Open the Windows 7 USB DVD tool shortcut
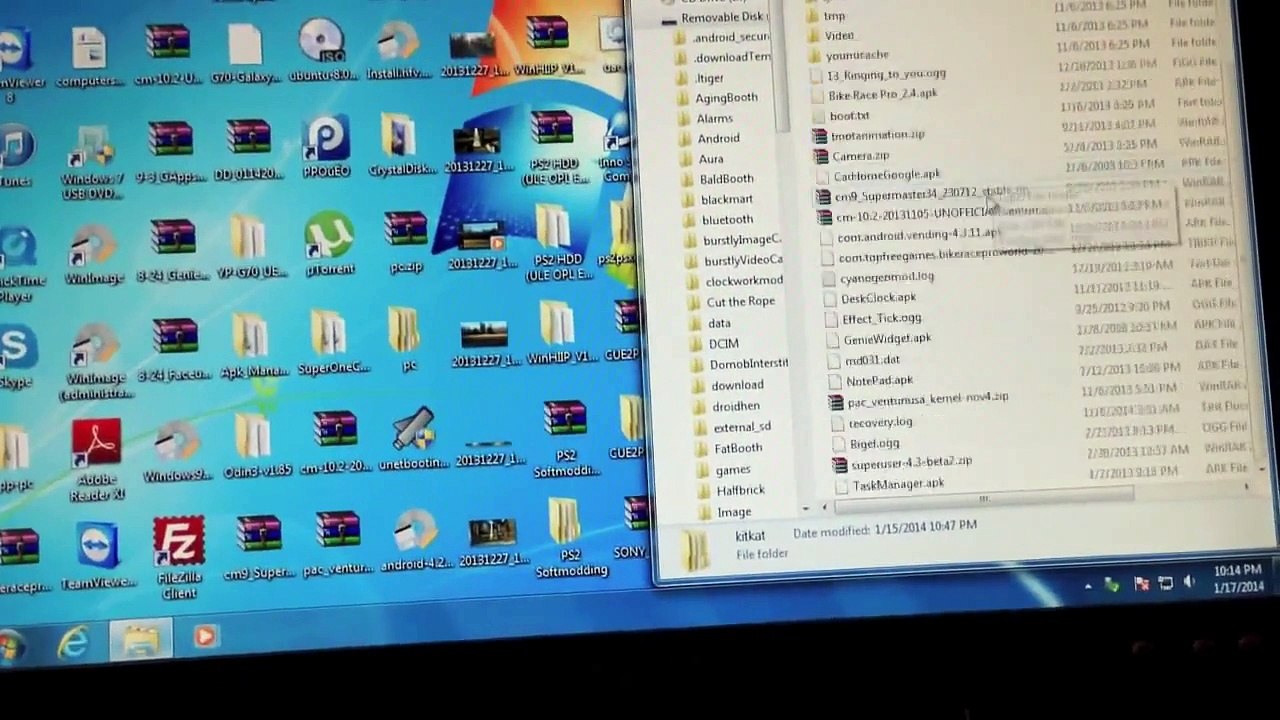The image size is (1280, 720). tap(92, 161)
